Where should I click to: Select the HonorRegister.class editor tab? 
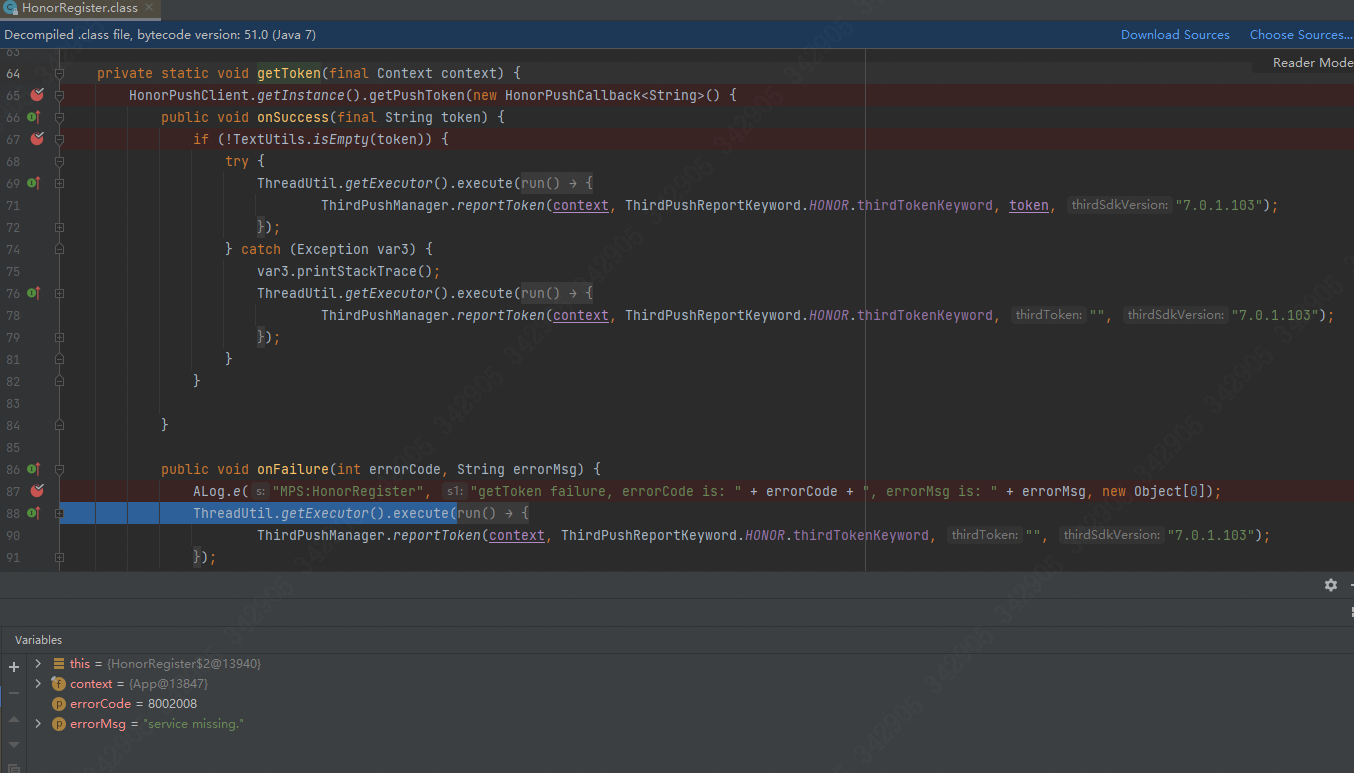point(80,9)
